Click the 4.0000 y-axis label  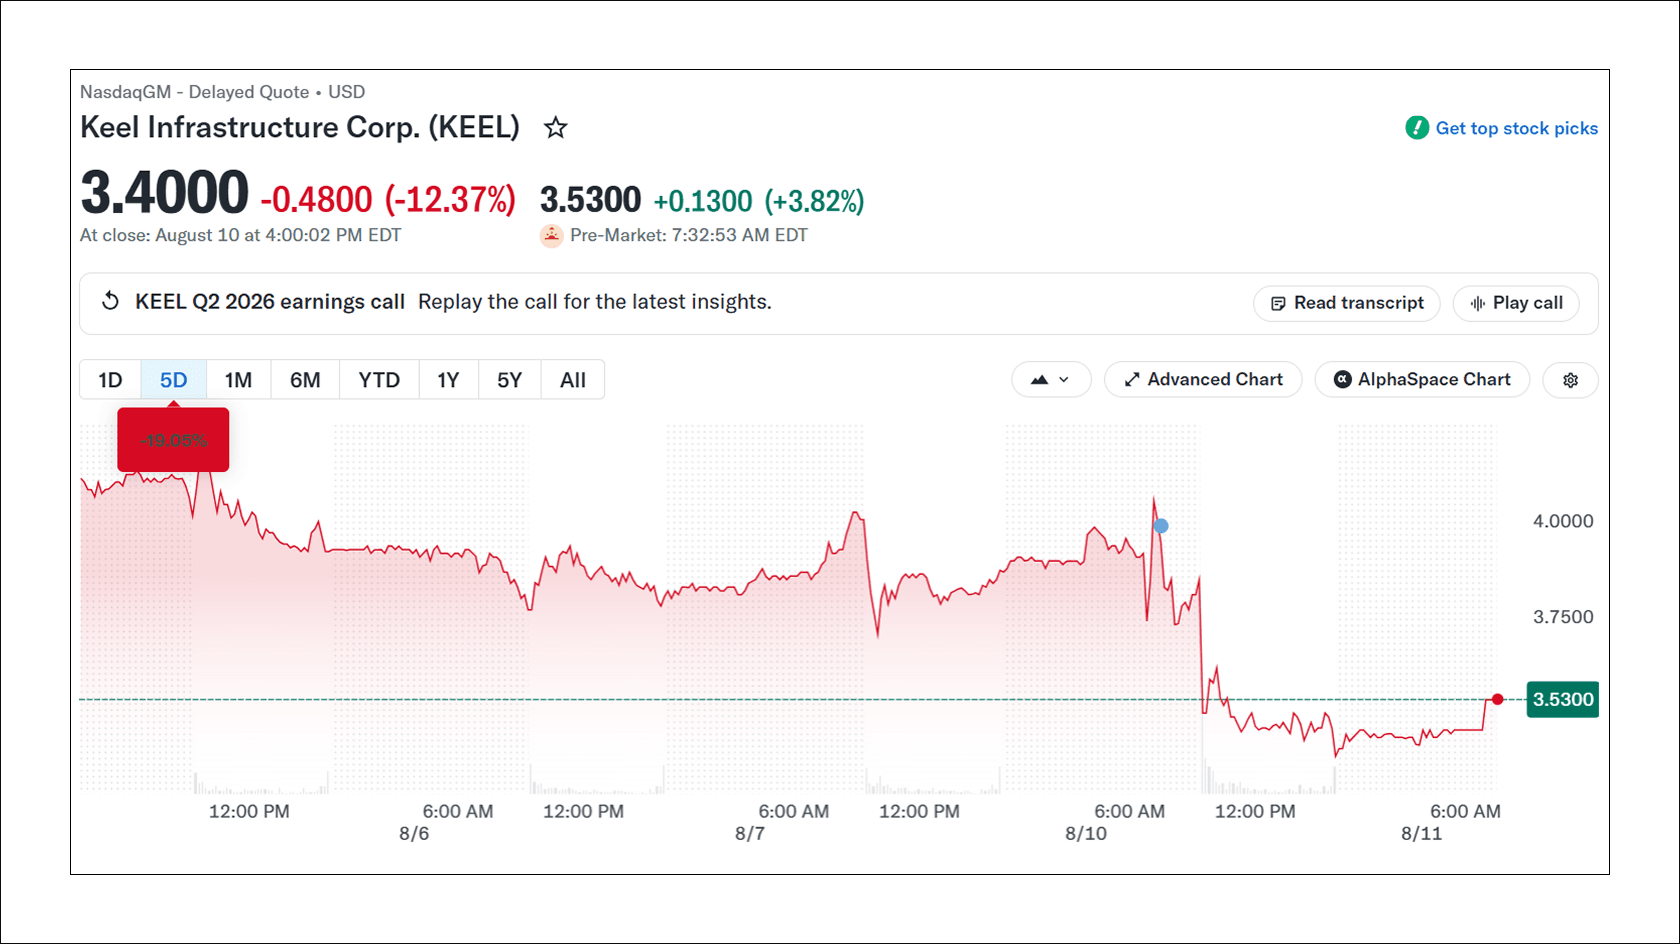click(1563, 521)
